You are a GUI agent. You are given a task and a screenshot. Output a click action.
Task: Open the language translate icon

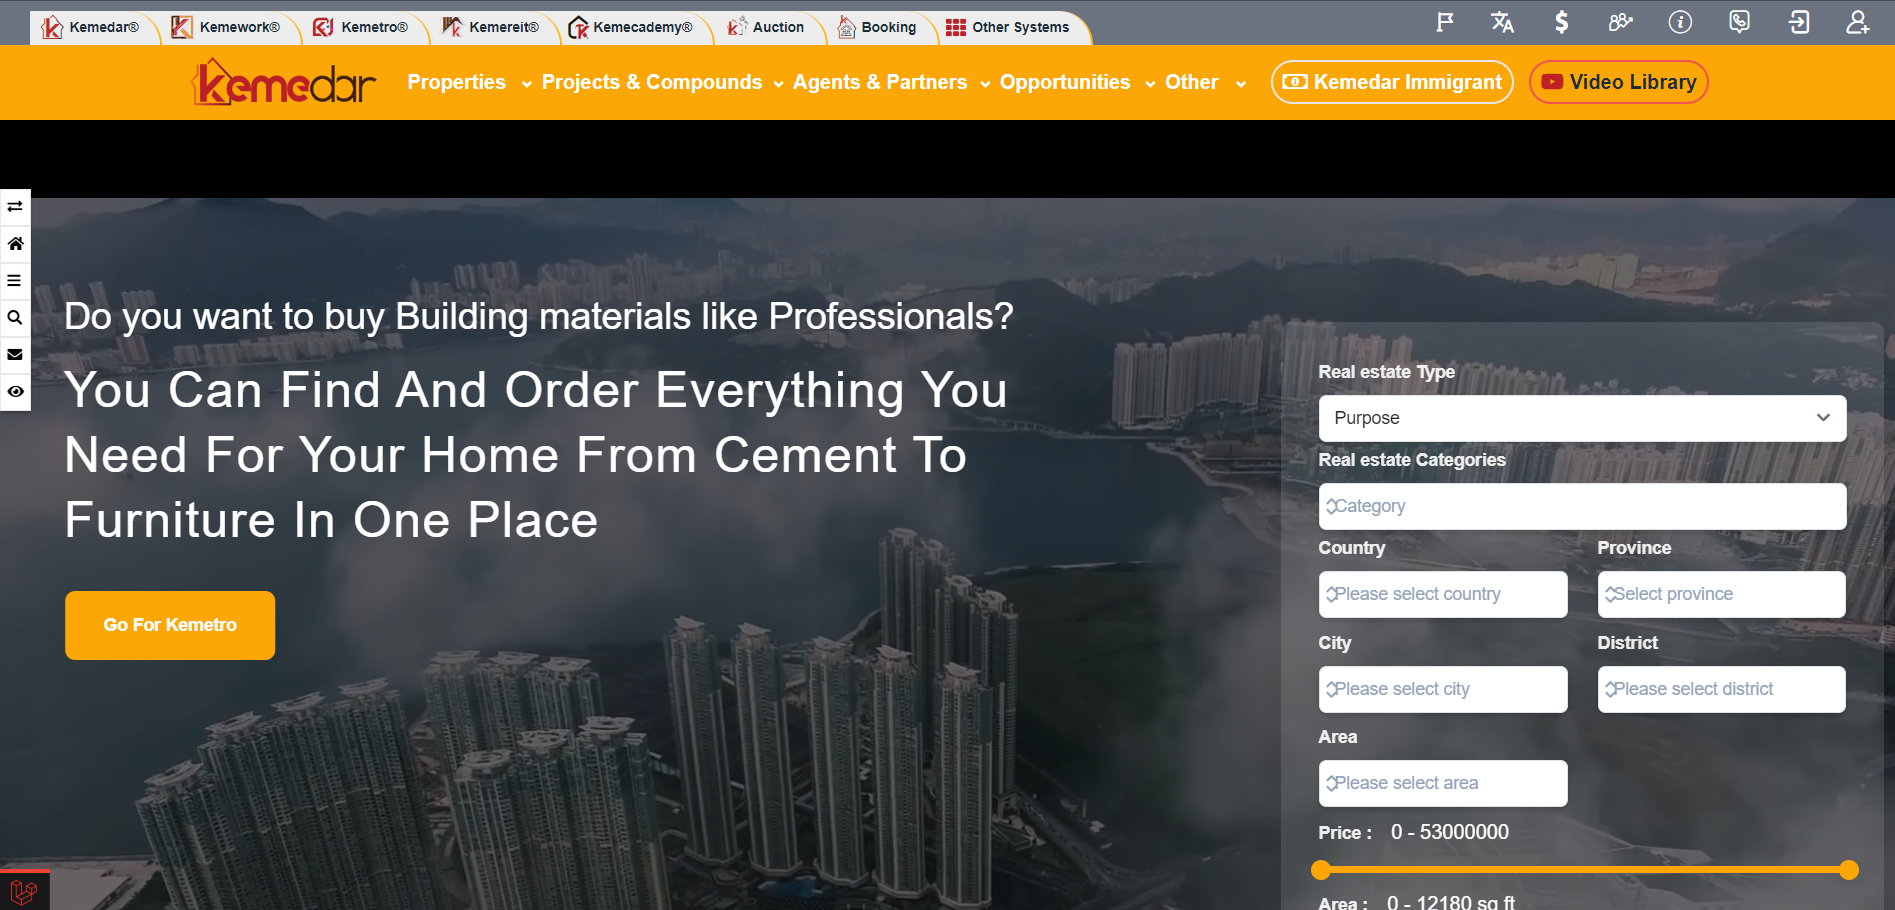pyautogui.click(x=1502, y=22)
